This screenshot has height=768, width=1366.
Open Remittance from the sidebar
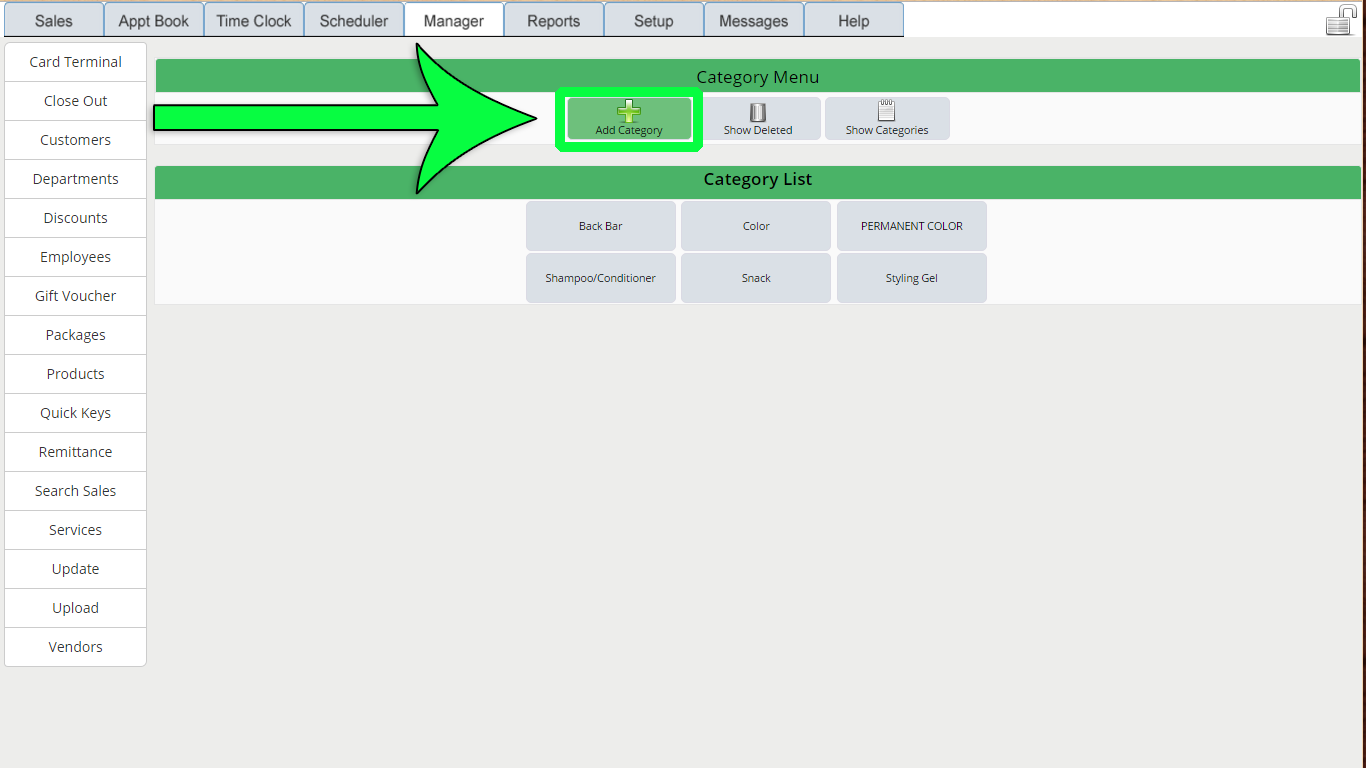point(76,452)
